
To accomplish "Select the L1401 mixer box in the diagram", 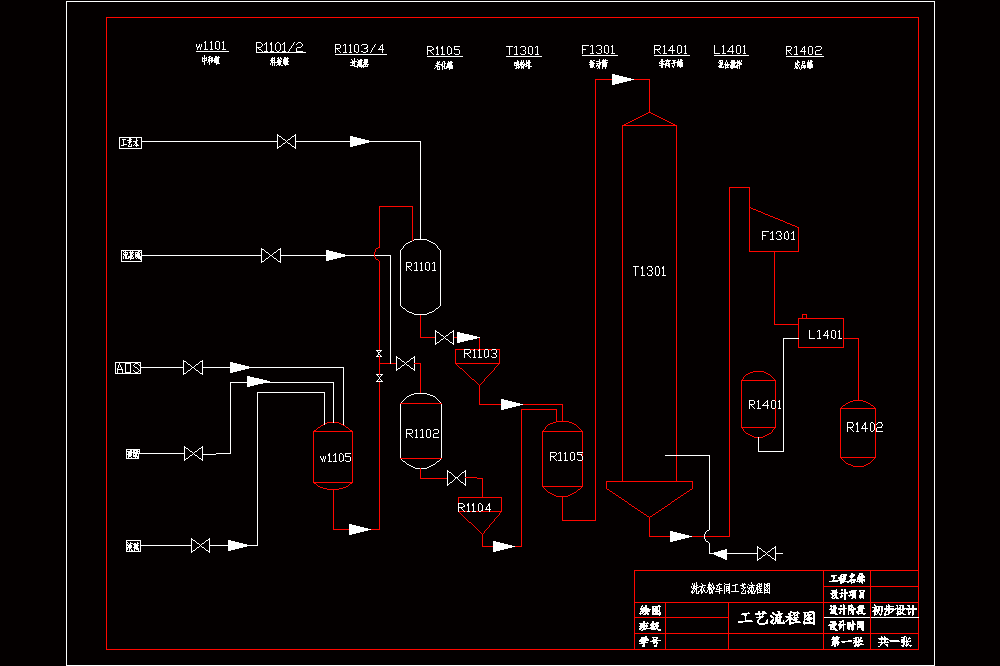I will (x=821, y=333).
